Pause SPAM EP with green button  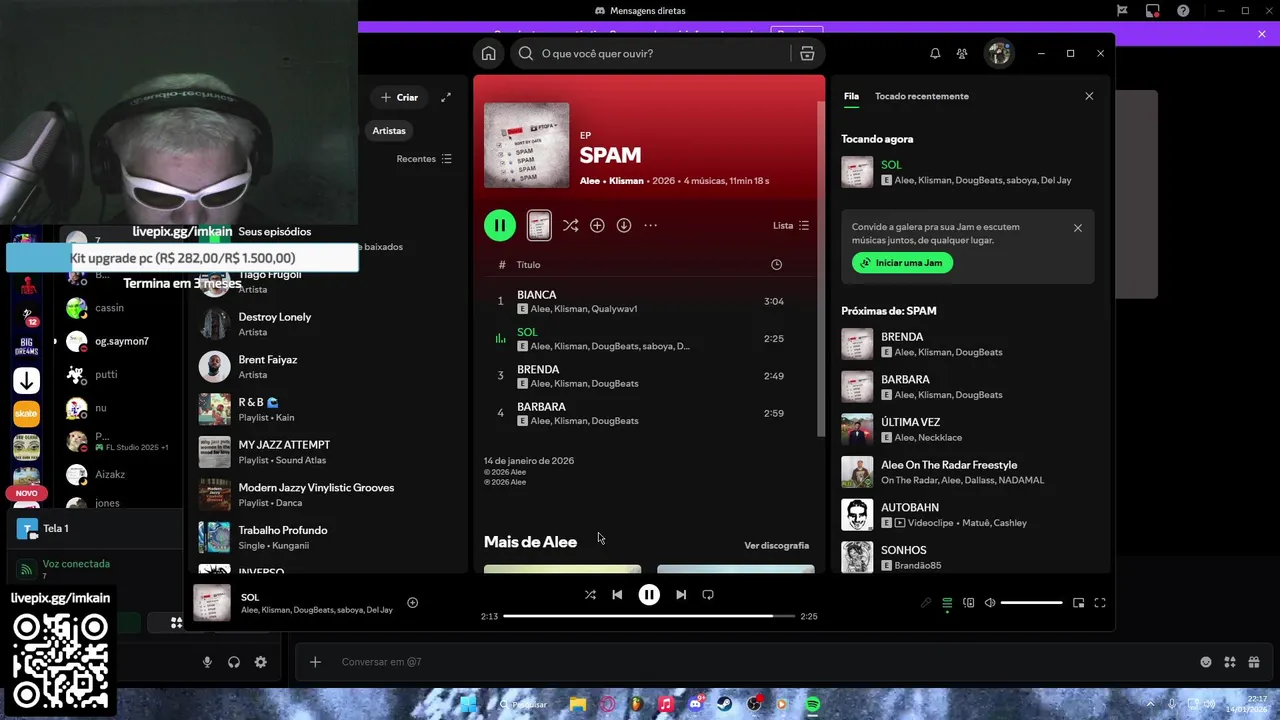click(x=500, y=225)
